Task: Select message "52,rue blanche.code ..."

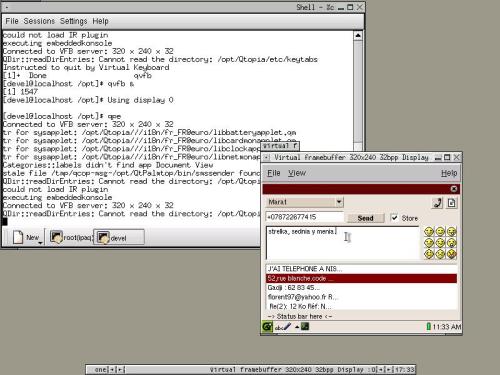Action: coord(361,278)
